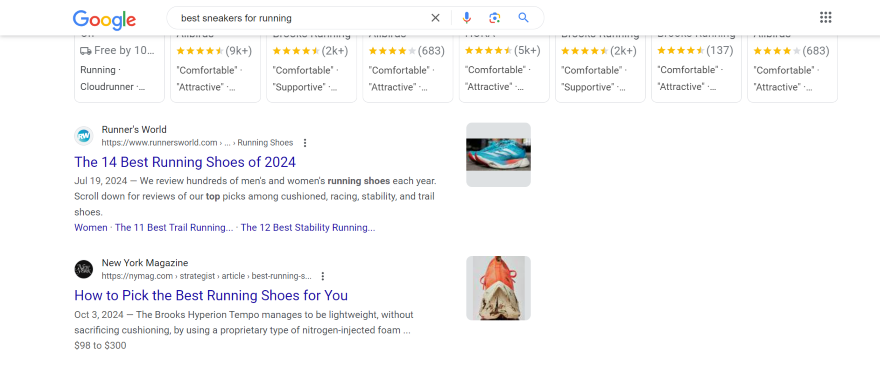This screenshot has width=880, height=381.
Task: Open 'How to Pick the Best Running Shoes for You'
Action: coord(211,296)
